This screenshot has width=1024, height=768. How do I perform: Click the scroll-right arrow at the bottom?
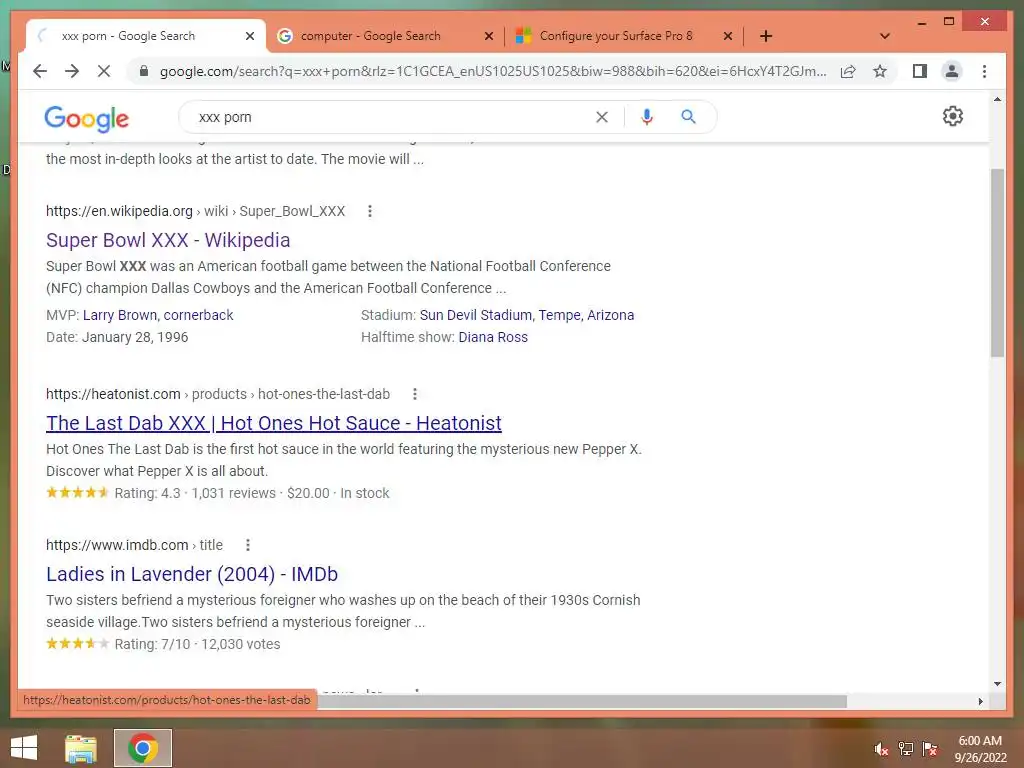(980, 701)
